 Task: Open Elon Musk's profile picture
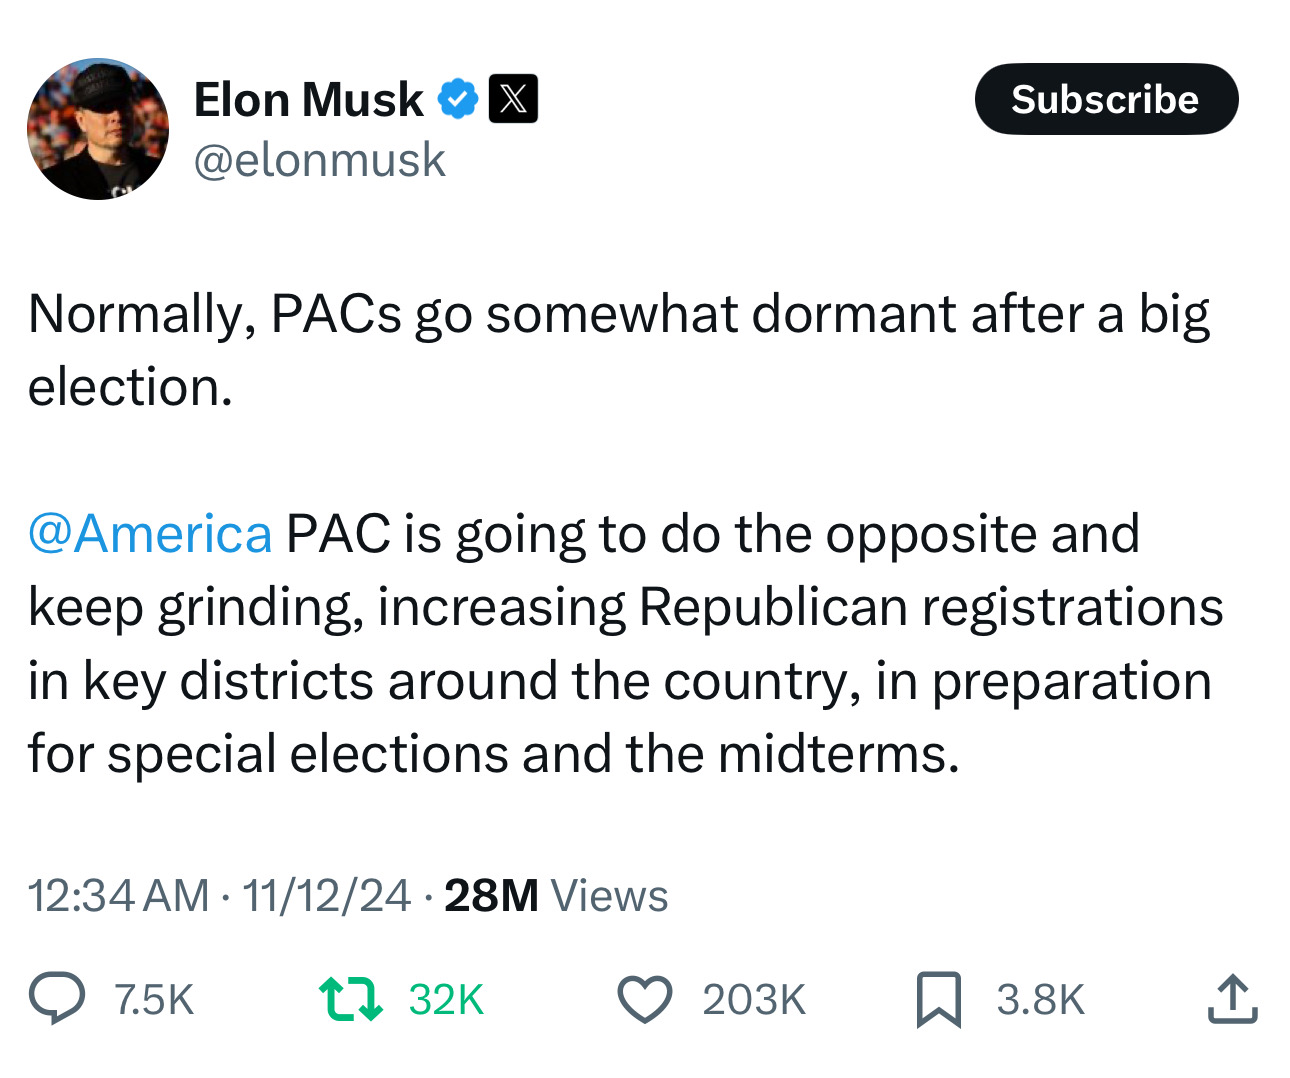pos(98,129)
